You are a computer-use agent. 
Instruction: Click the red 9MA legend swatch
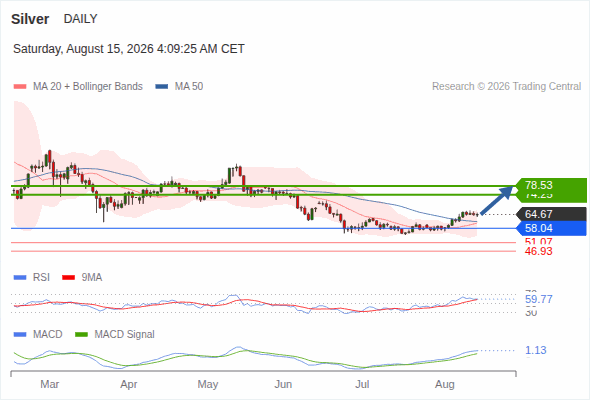pos(68,278)
